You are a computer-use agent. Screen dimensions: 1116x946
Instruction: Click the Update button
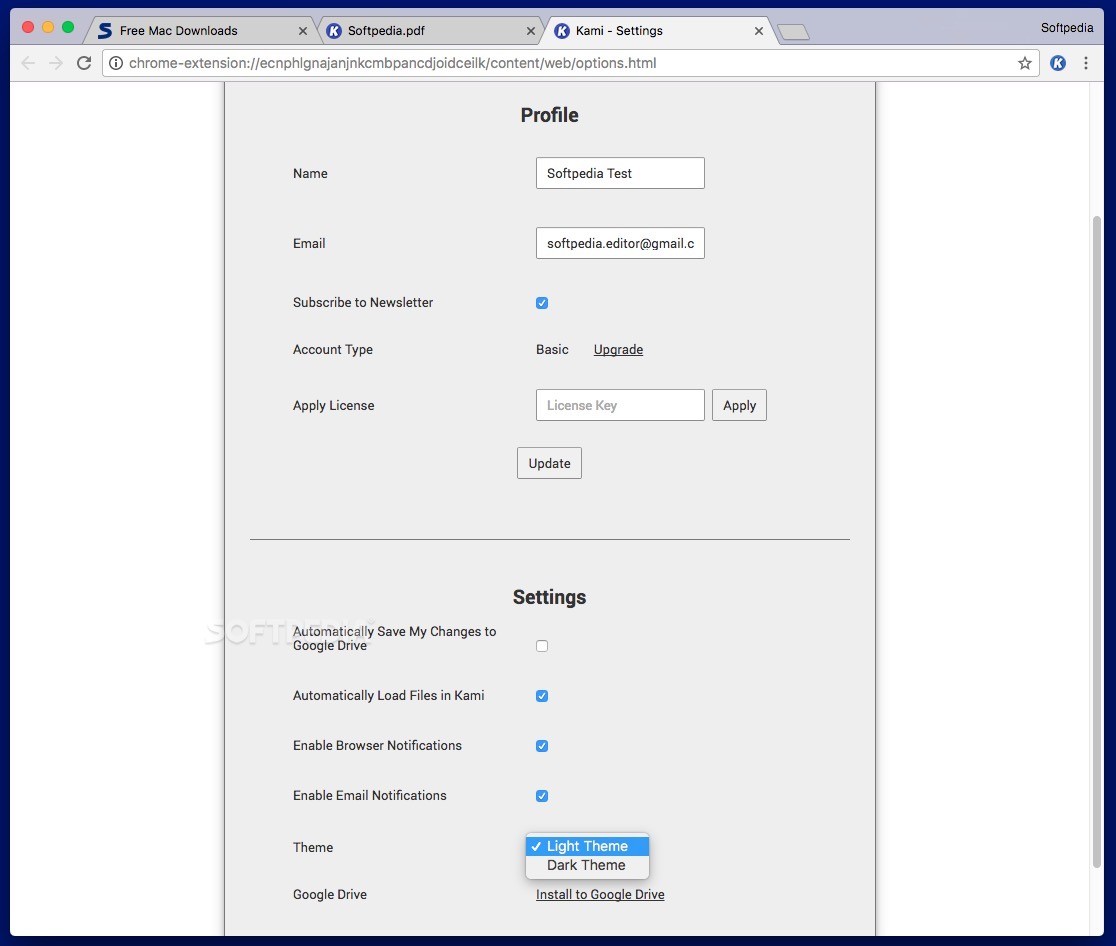pos(549,462)
